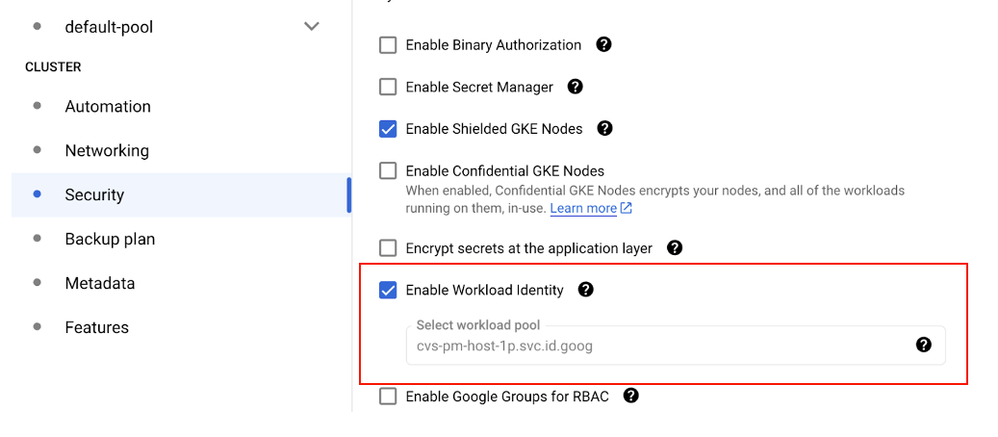The image size is (998, 437).
Task: Open help tooltip for Shielded GKE Nodes
Action: pyautogui.click(x=604, y=129)
